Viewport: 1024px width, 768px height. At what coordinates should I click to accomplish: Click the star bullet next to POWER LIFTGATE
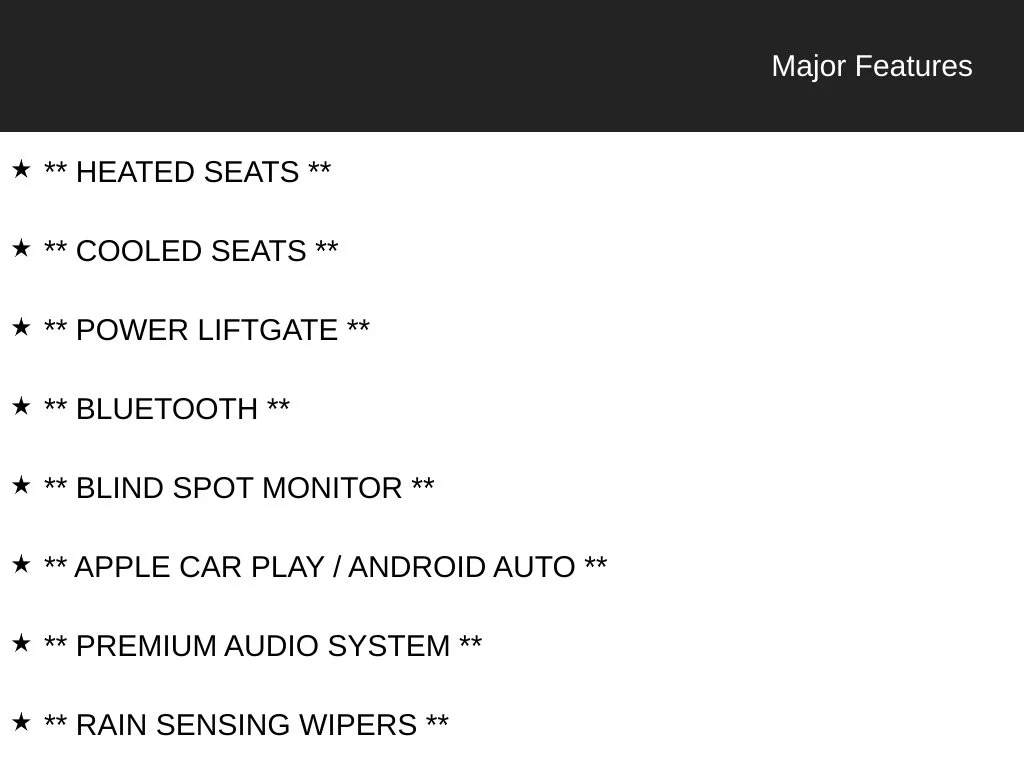pos(21,328)
